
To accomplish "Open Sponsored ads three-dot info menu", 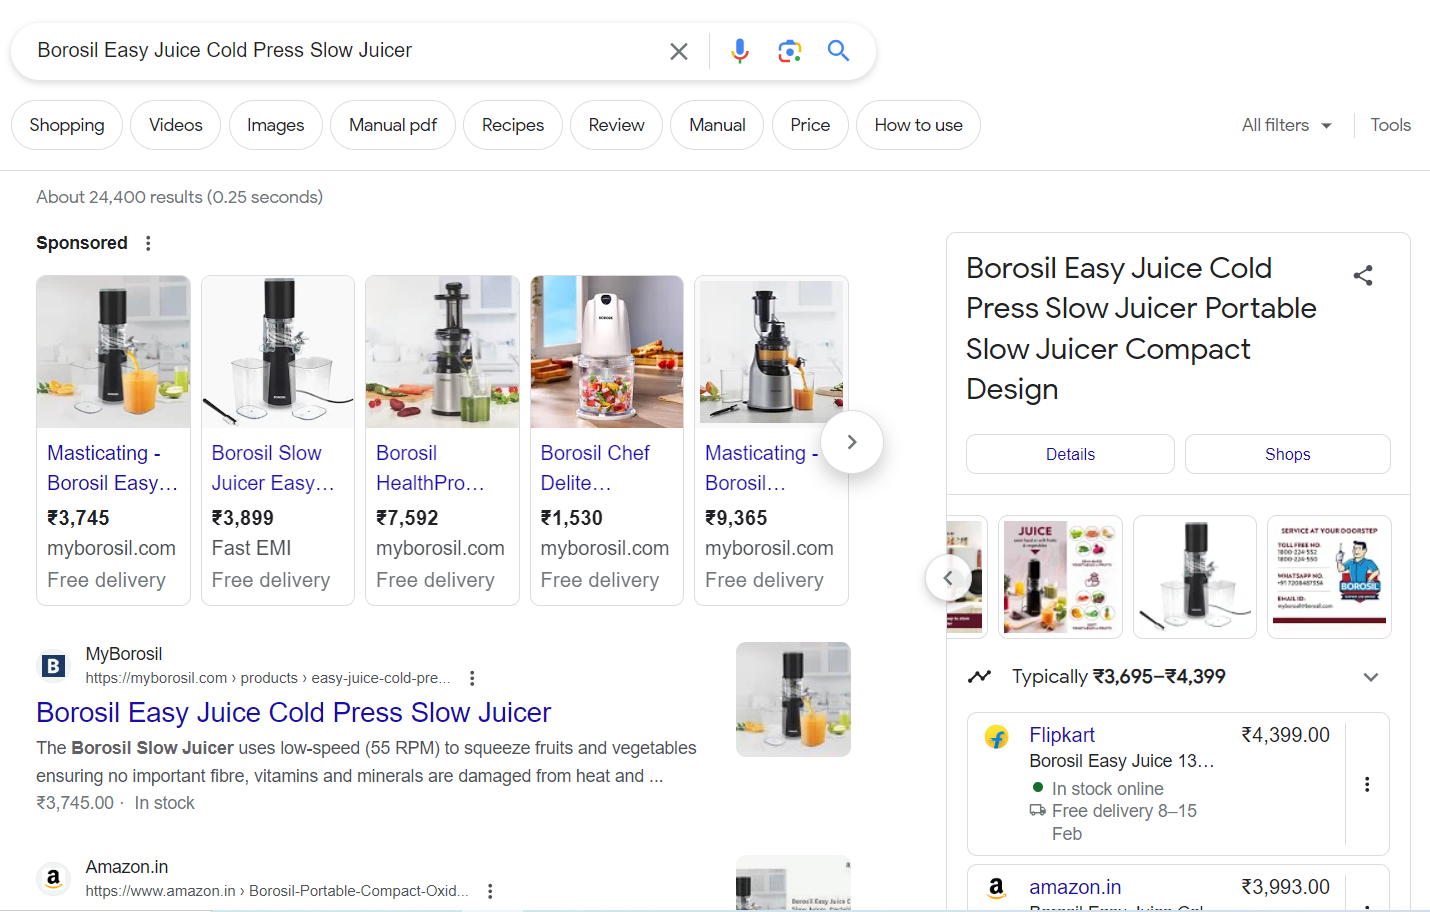I will (x=148, y=243).
